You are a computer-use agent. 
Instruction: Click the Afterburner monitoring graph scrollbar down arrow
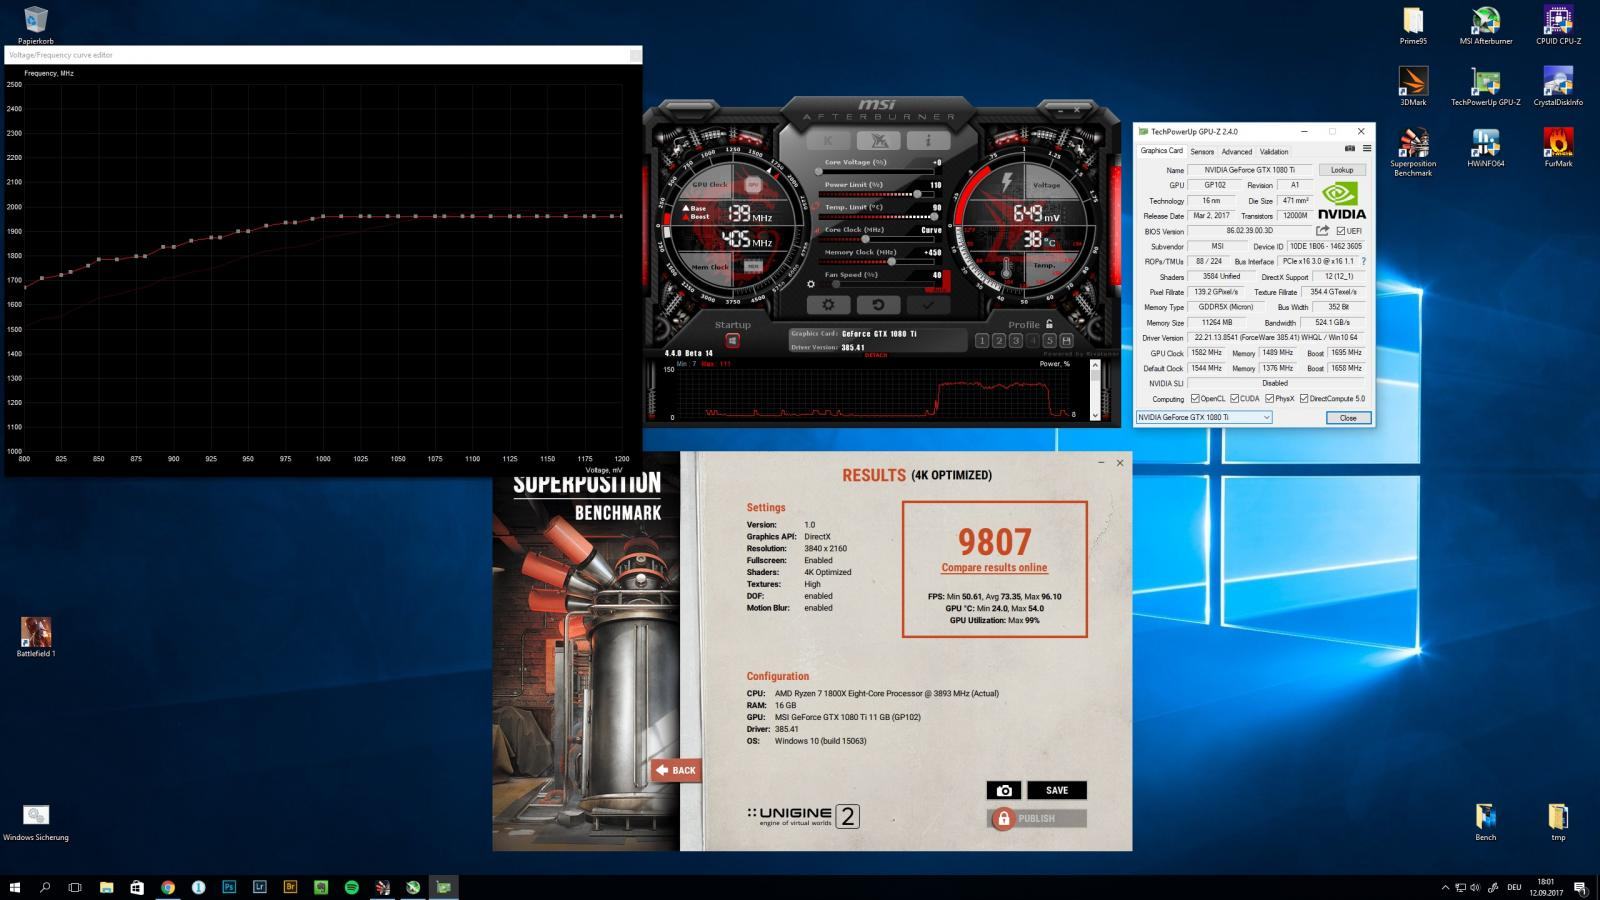tap(1095, 414)
